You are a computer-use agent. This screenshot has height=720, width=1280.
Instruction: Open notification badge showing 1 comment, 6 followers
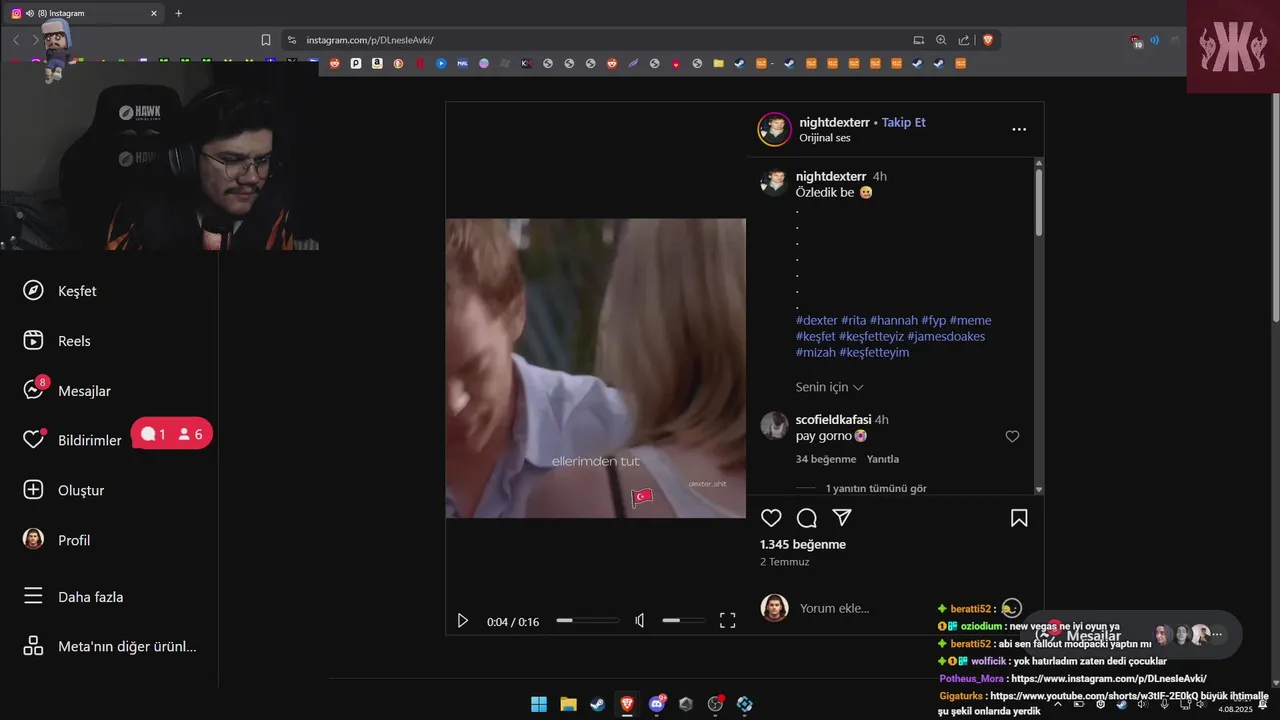tap(172, 434)
